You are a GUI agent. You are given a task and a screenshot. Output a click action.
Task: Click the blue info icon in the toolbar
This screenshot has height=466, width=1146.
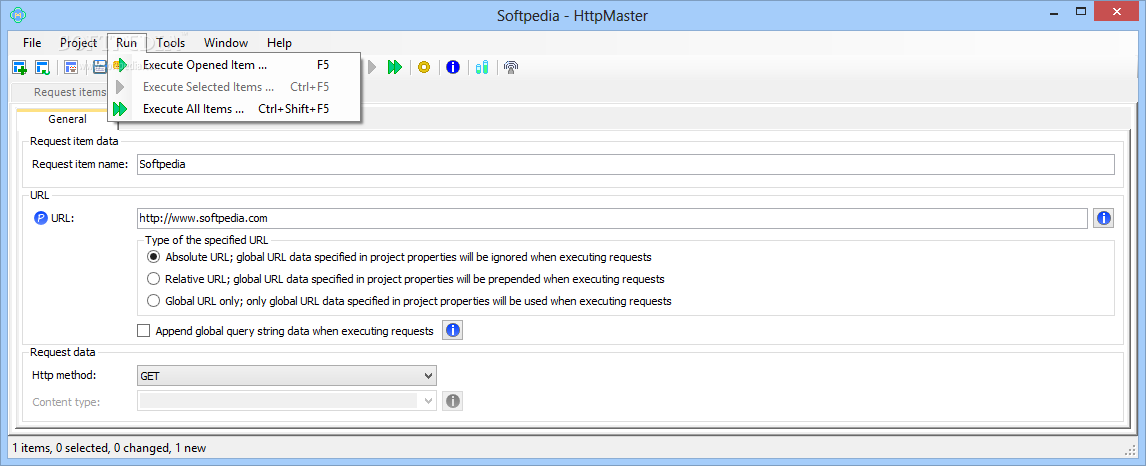[x=452, y=67]
